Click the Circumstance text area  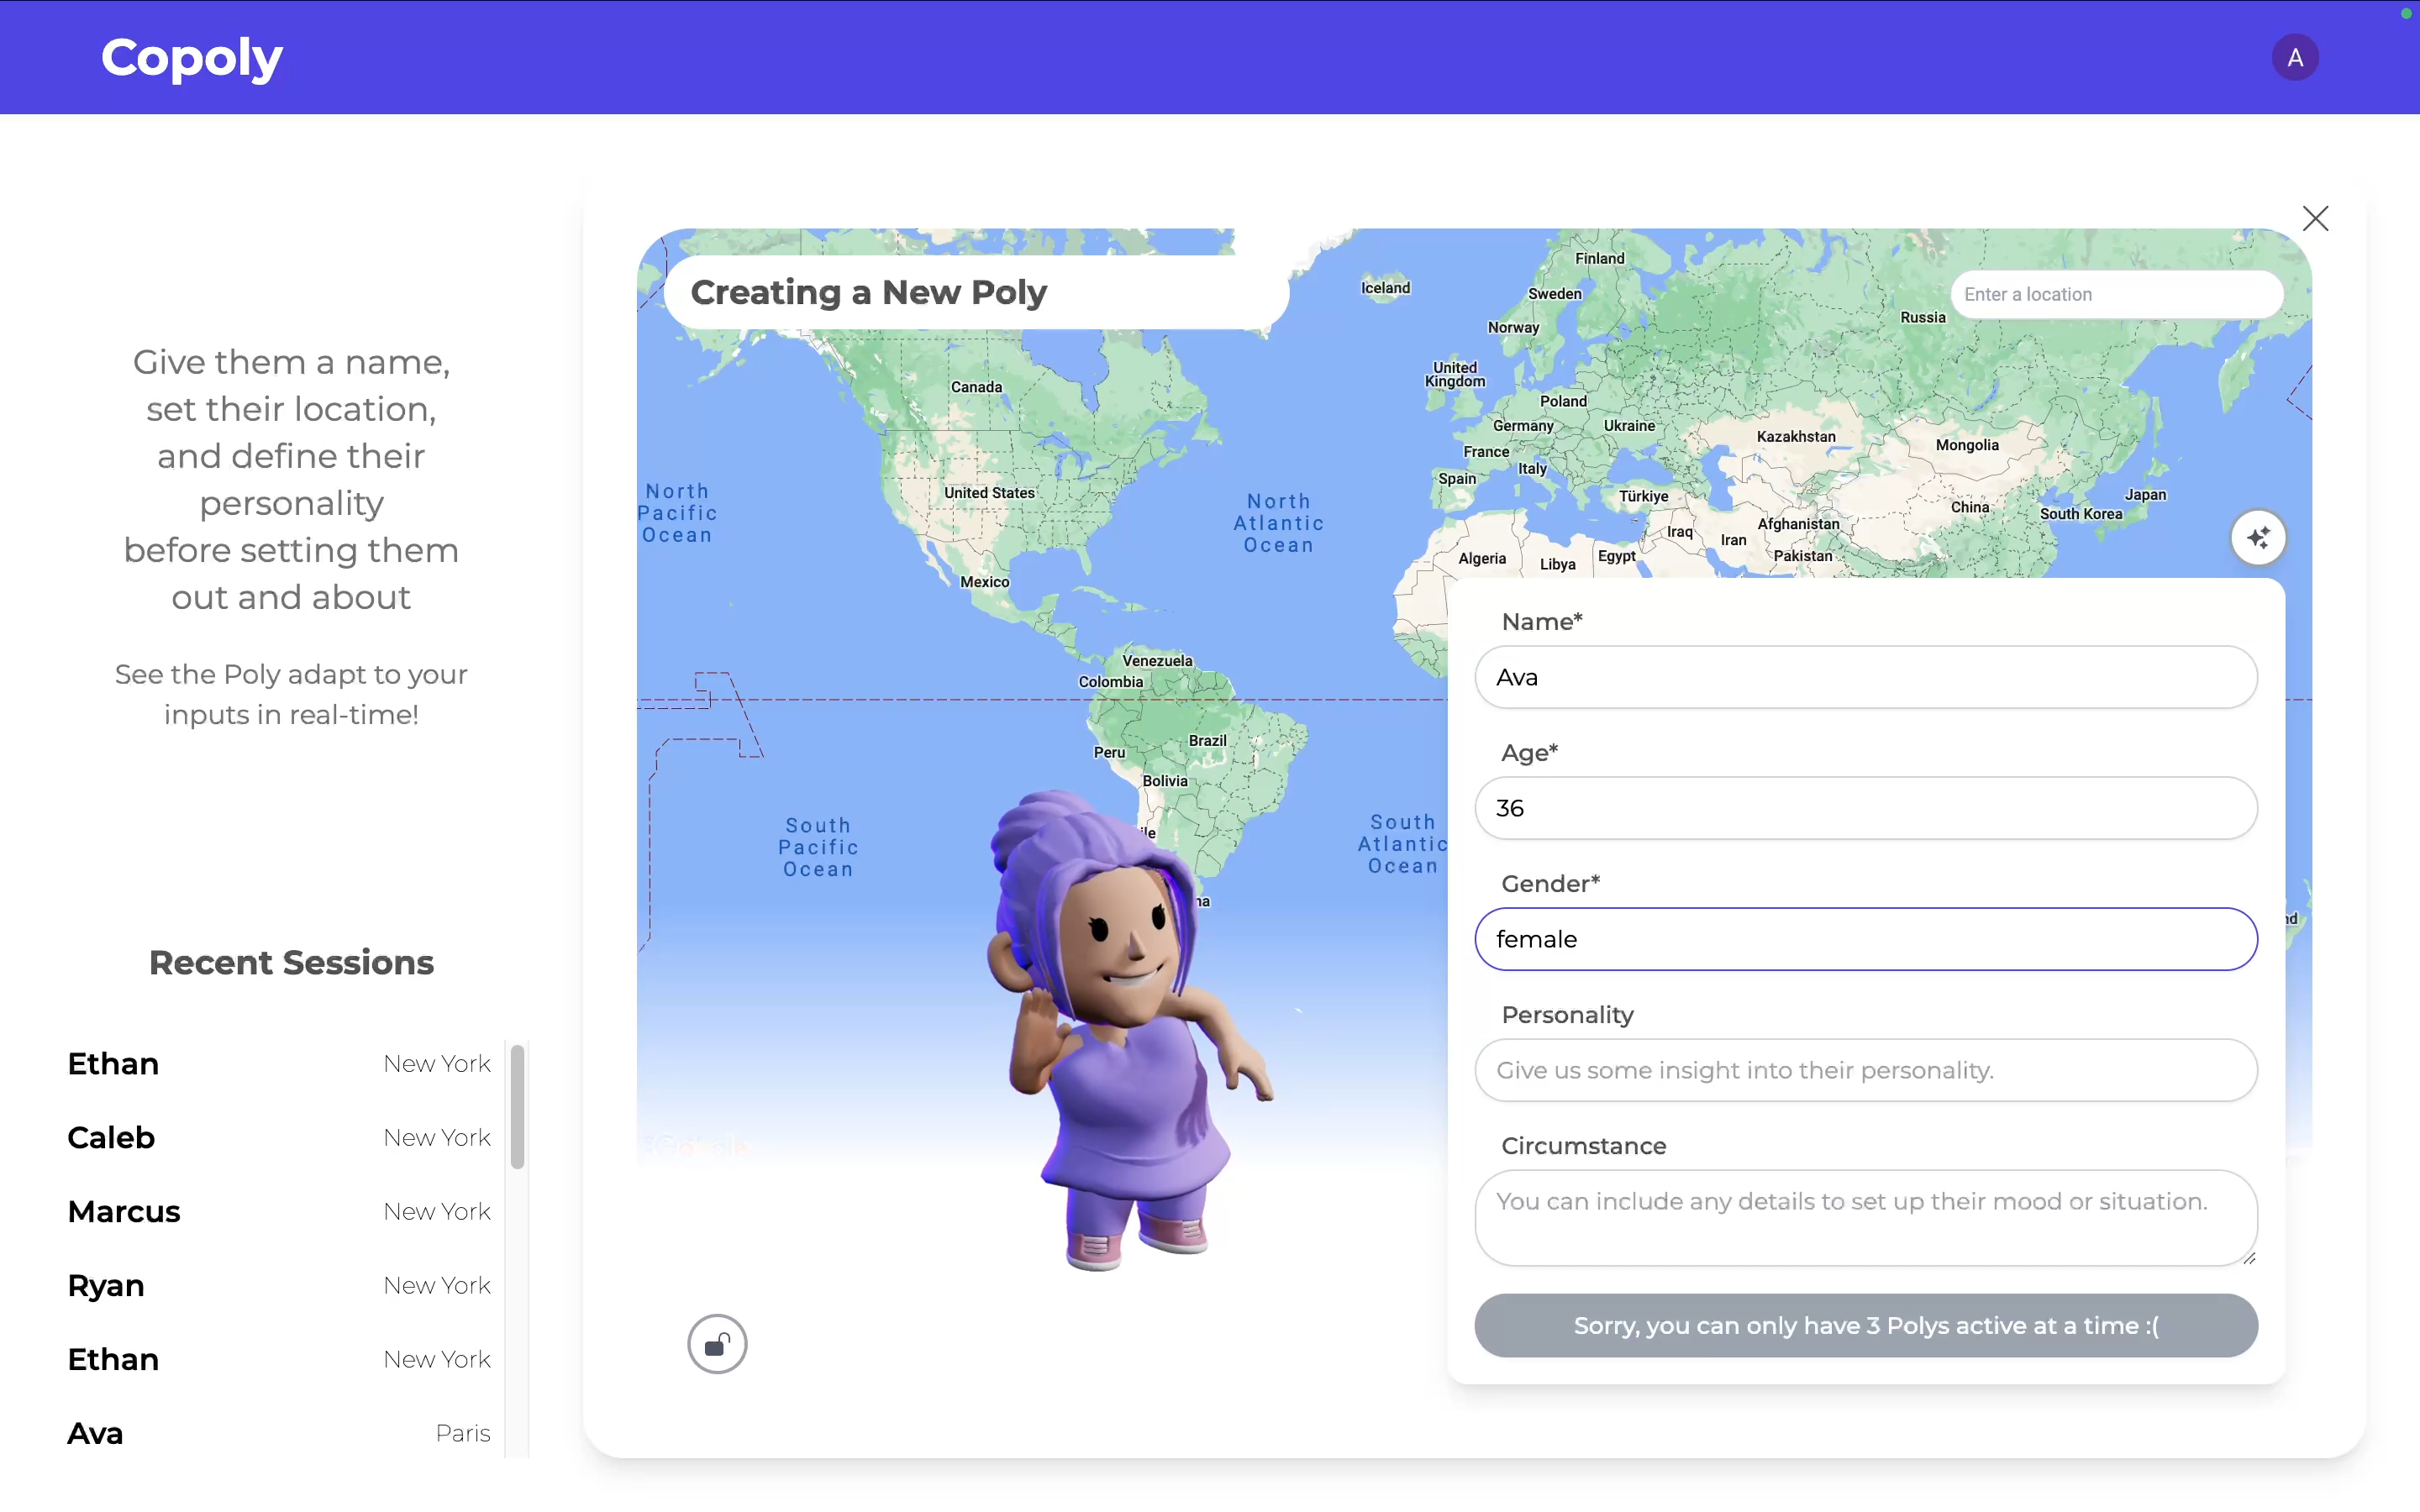(1865, 1216)
